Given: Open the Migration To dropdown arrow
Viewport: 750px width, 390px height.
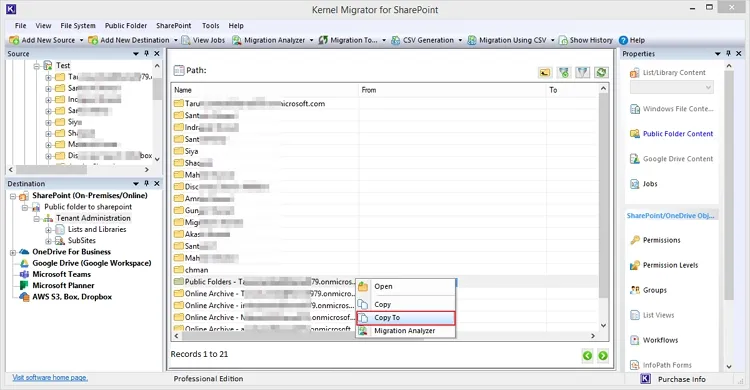Looking at the screenshot, I should tap(384, 40).
